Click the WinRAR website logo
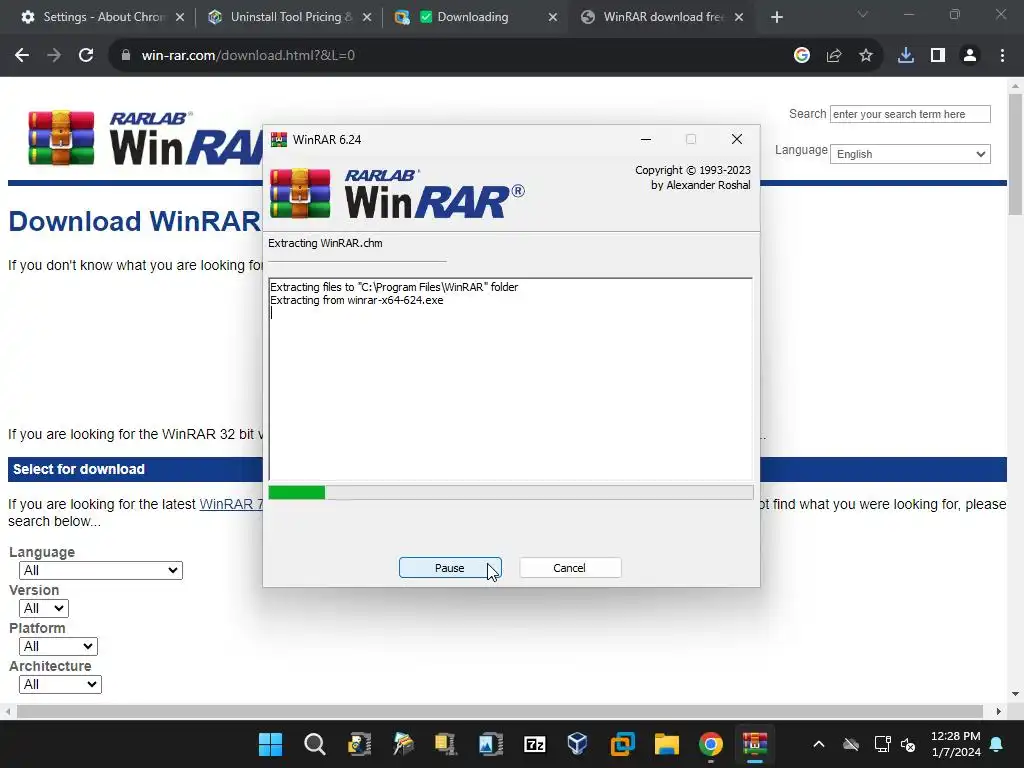Image resolution: width=1024 pixels, height=768 pixels. [x=145, y=138]
